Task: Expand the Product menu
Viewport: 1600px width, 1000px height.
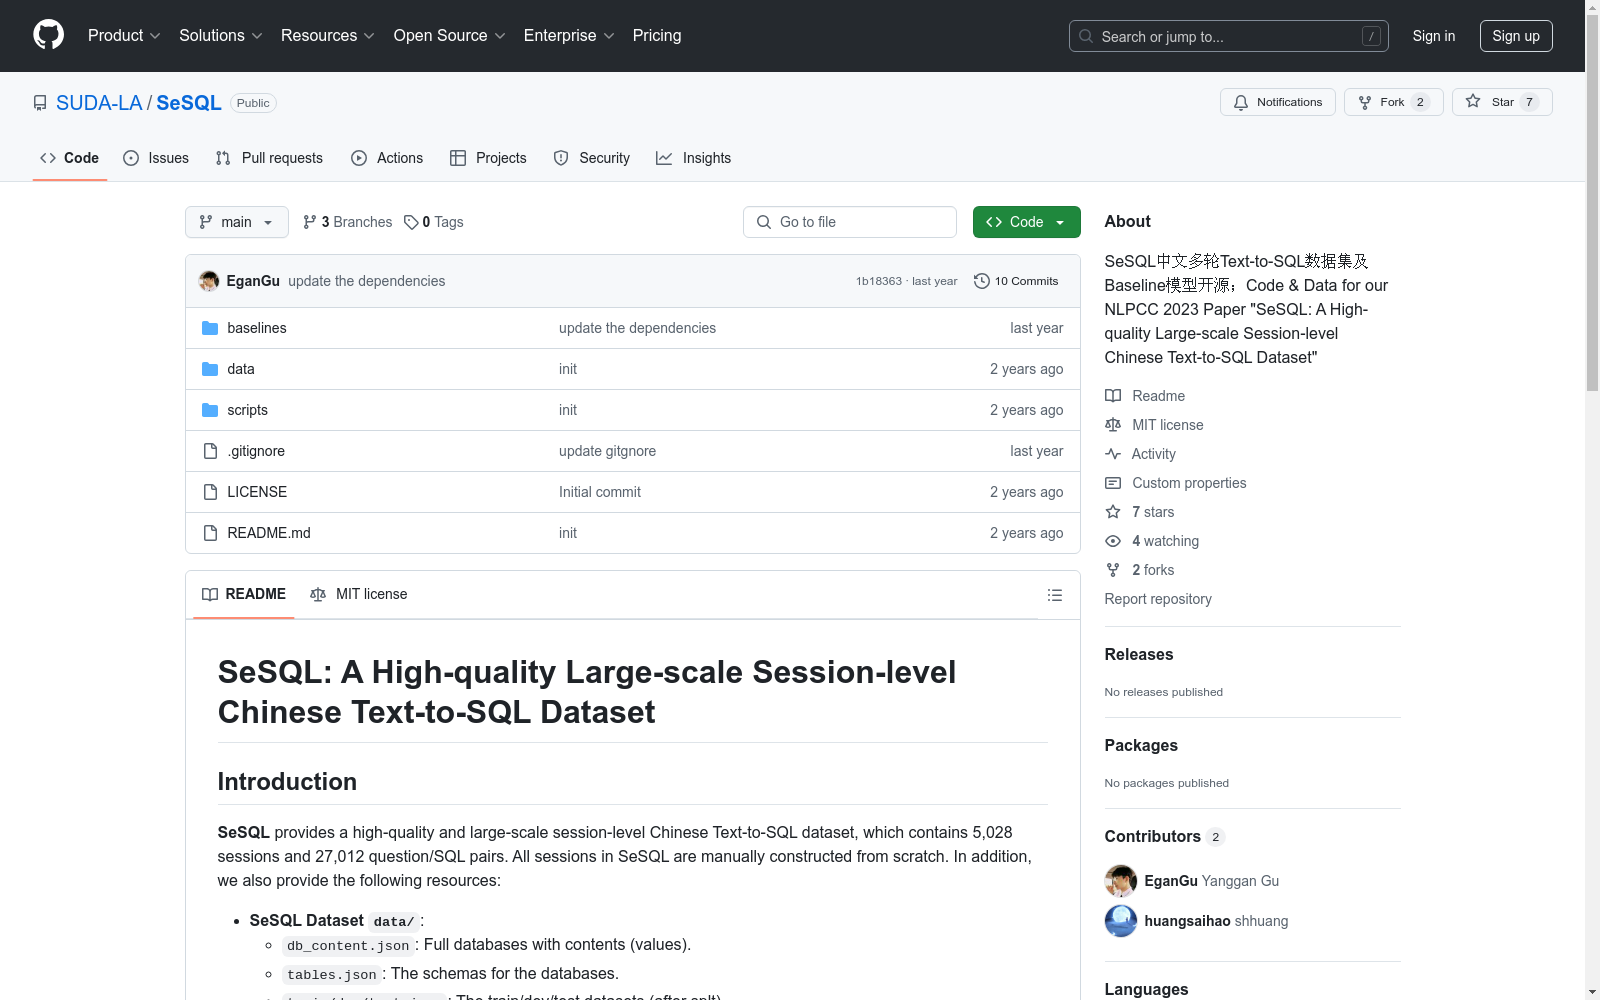Action: (124, 35)
